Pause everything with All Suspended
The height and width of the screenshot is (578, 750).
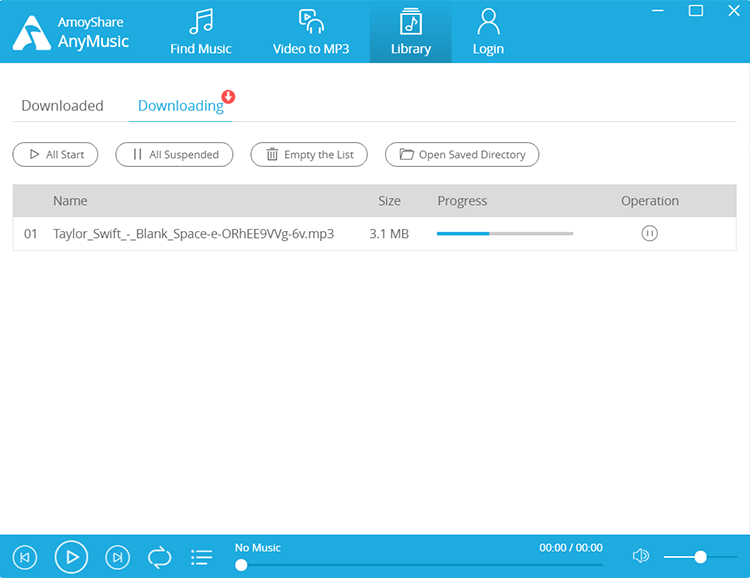174,155
